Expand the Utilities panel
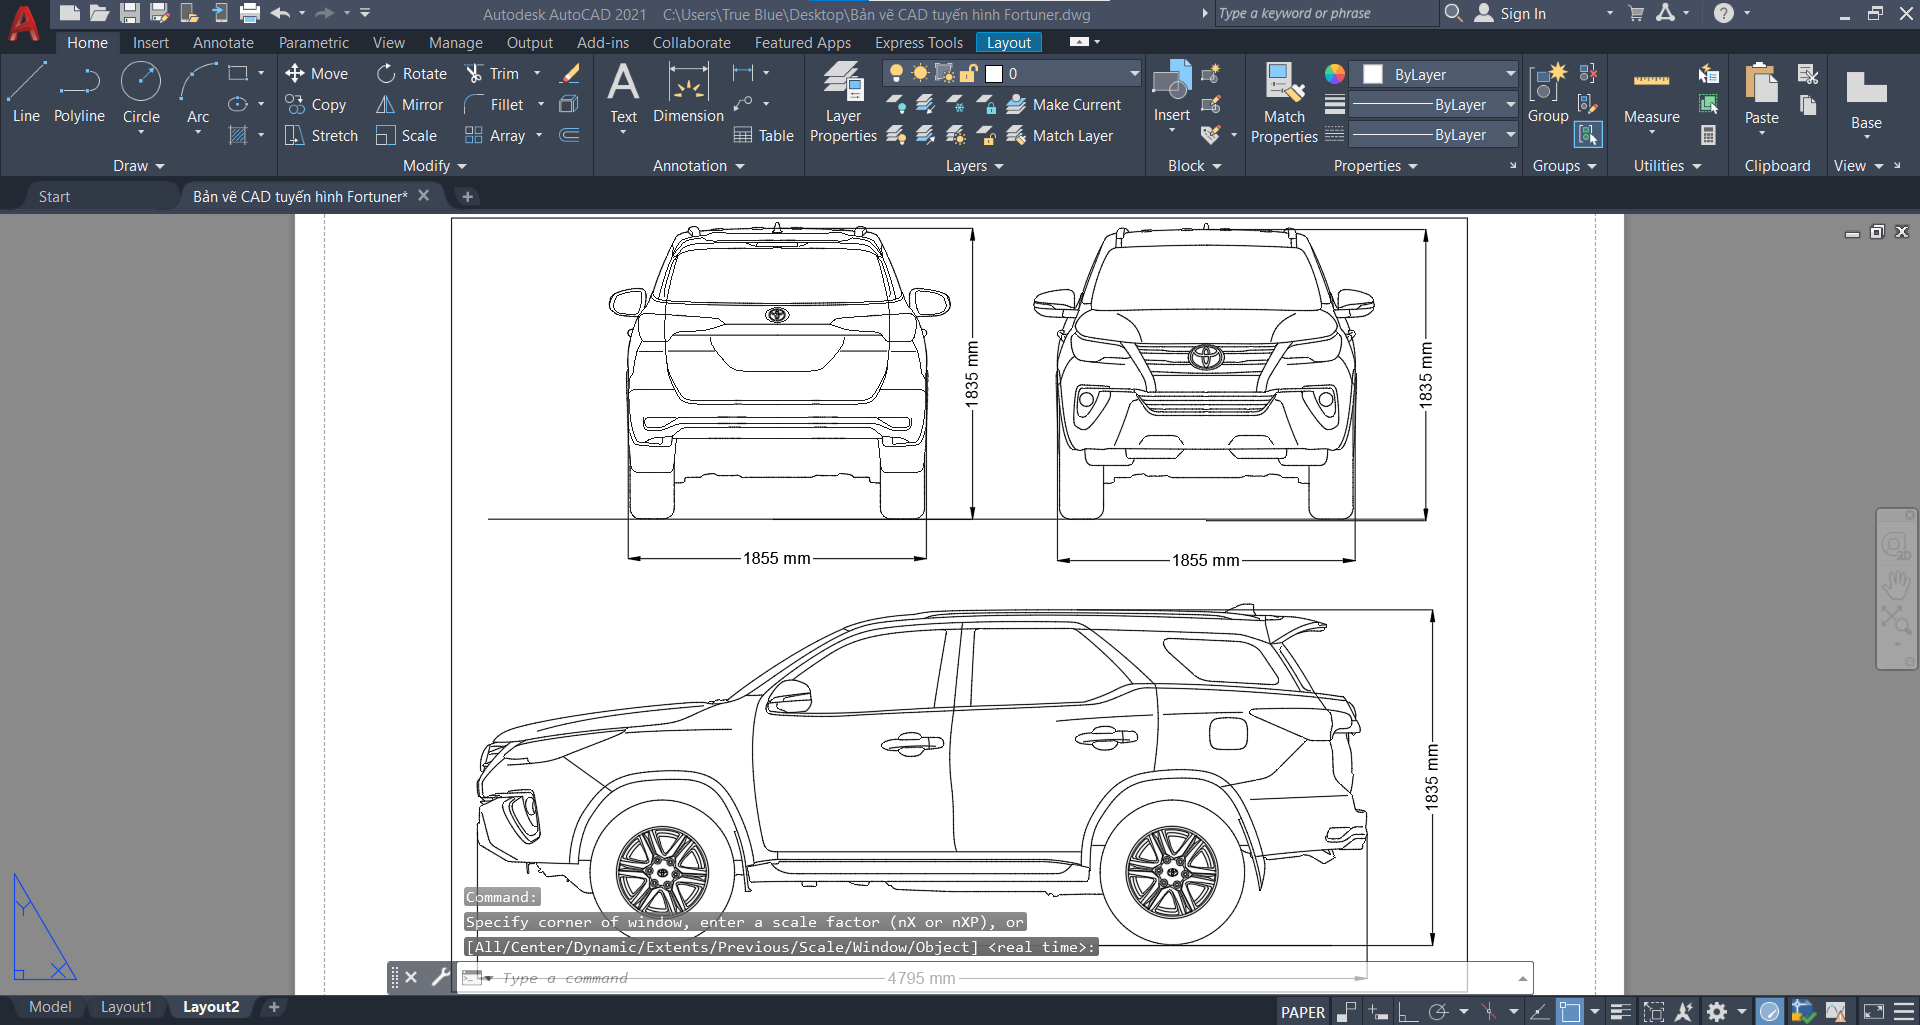 [x=1667, y=166]
